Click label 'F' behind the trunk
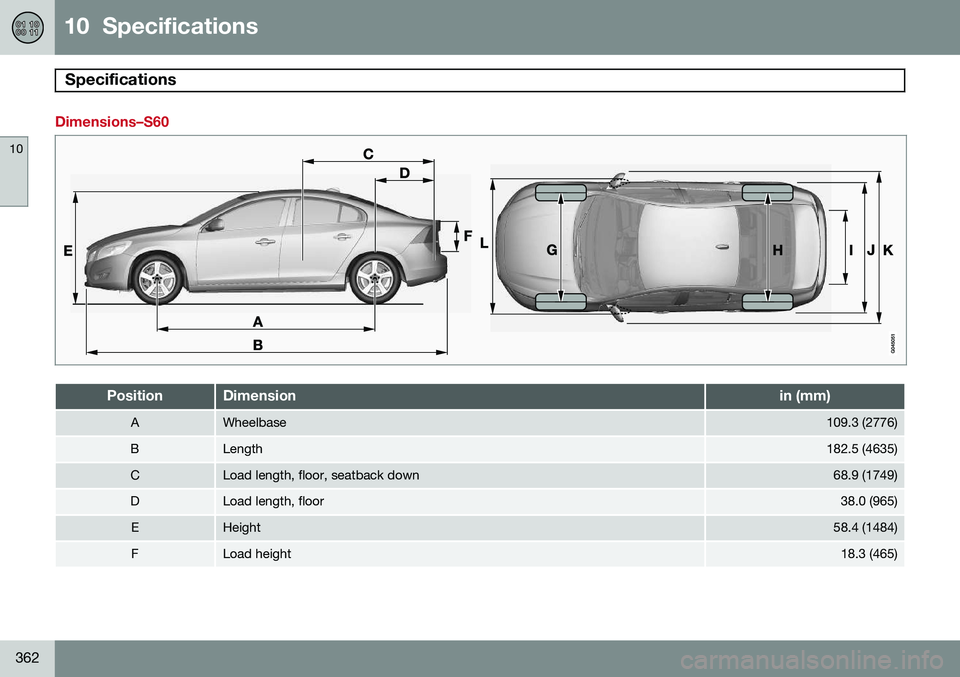This screenshot has width=960, height=677. pyautogui.click(x=468, y=236)
